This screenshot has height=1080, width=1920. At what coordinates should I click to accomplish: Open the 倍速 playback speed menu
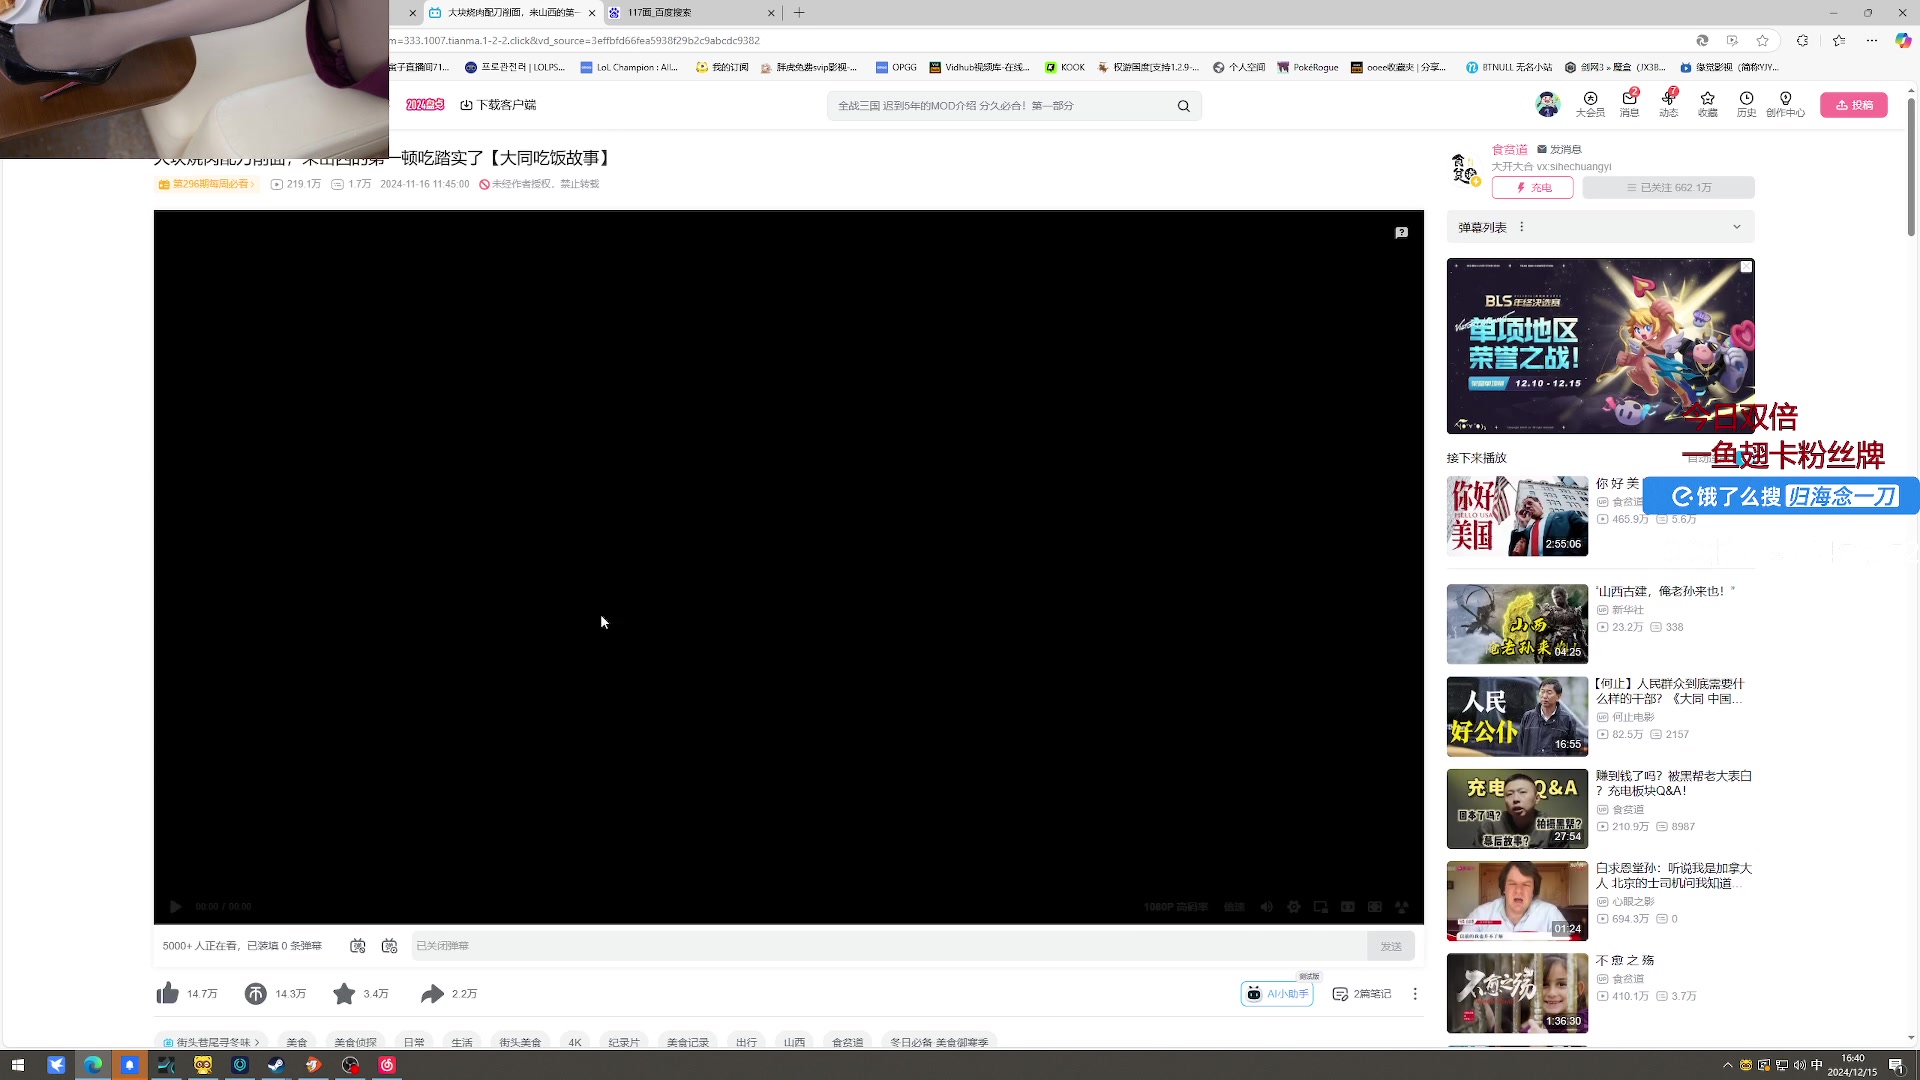click(x=1235, y=907)
